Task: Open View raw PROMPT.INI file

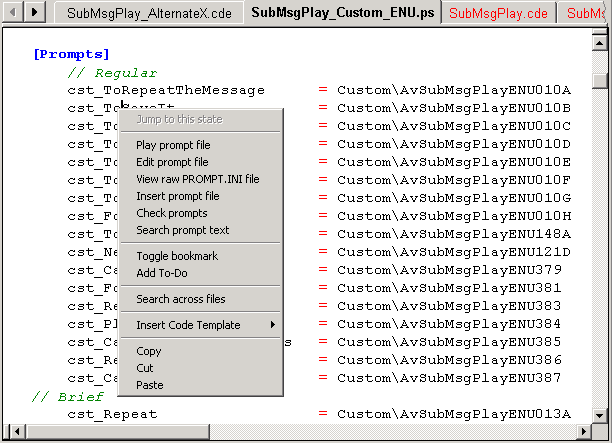Action: point(197,179)
